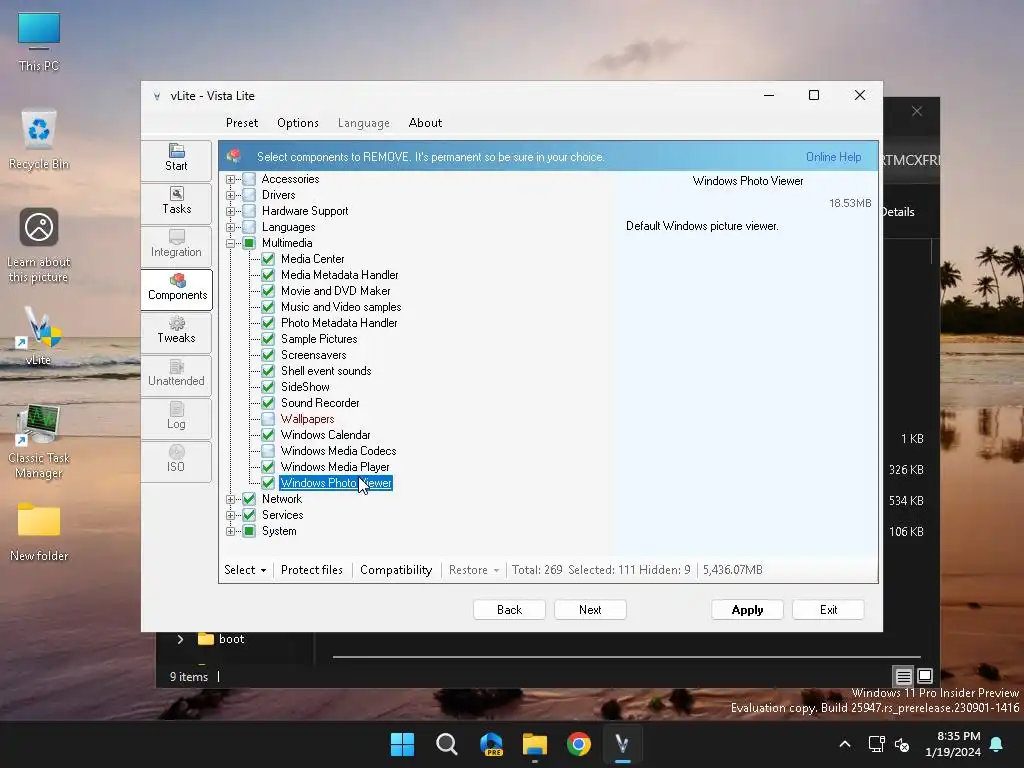Click the Compatibility toolbar item
1024x768 pixels.
396,570
